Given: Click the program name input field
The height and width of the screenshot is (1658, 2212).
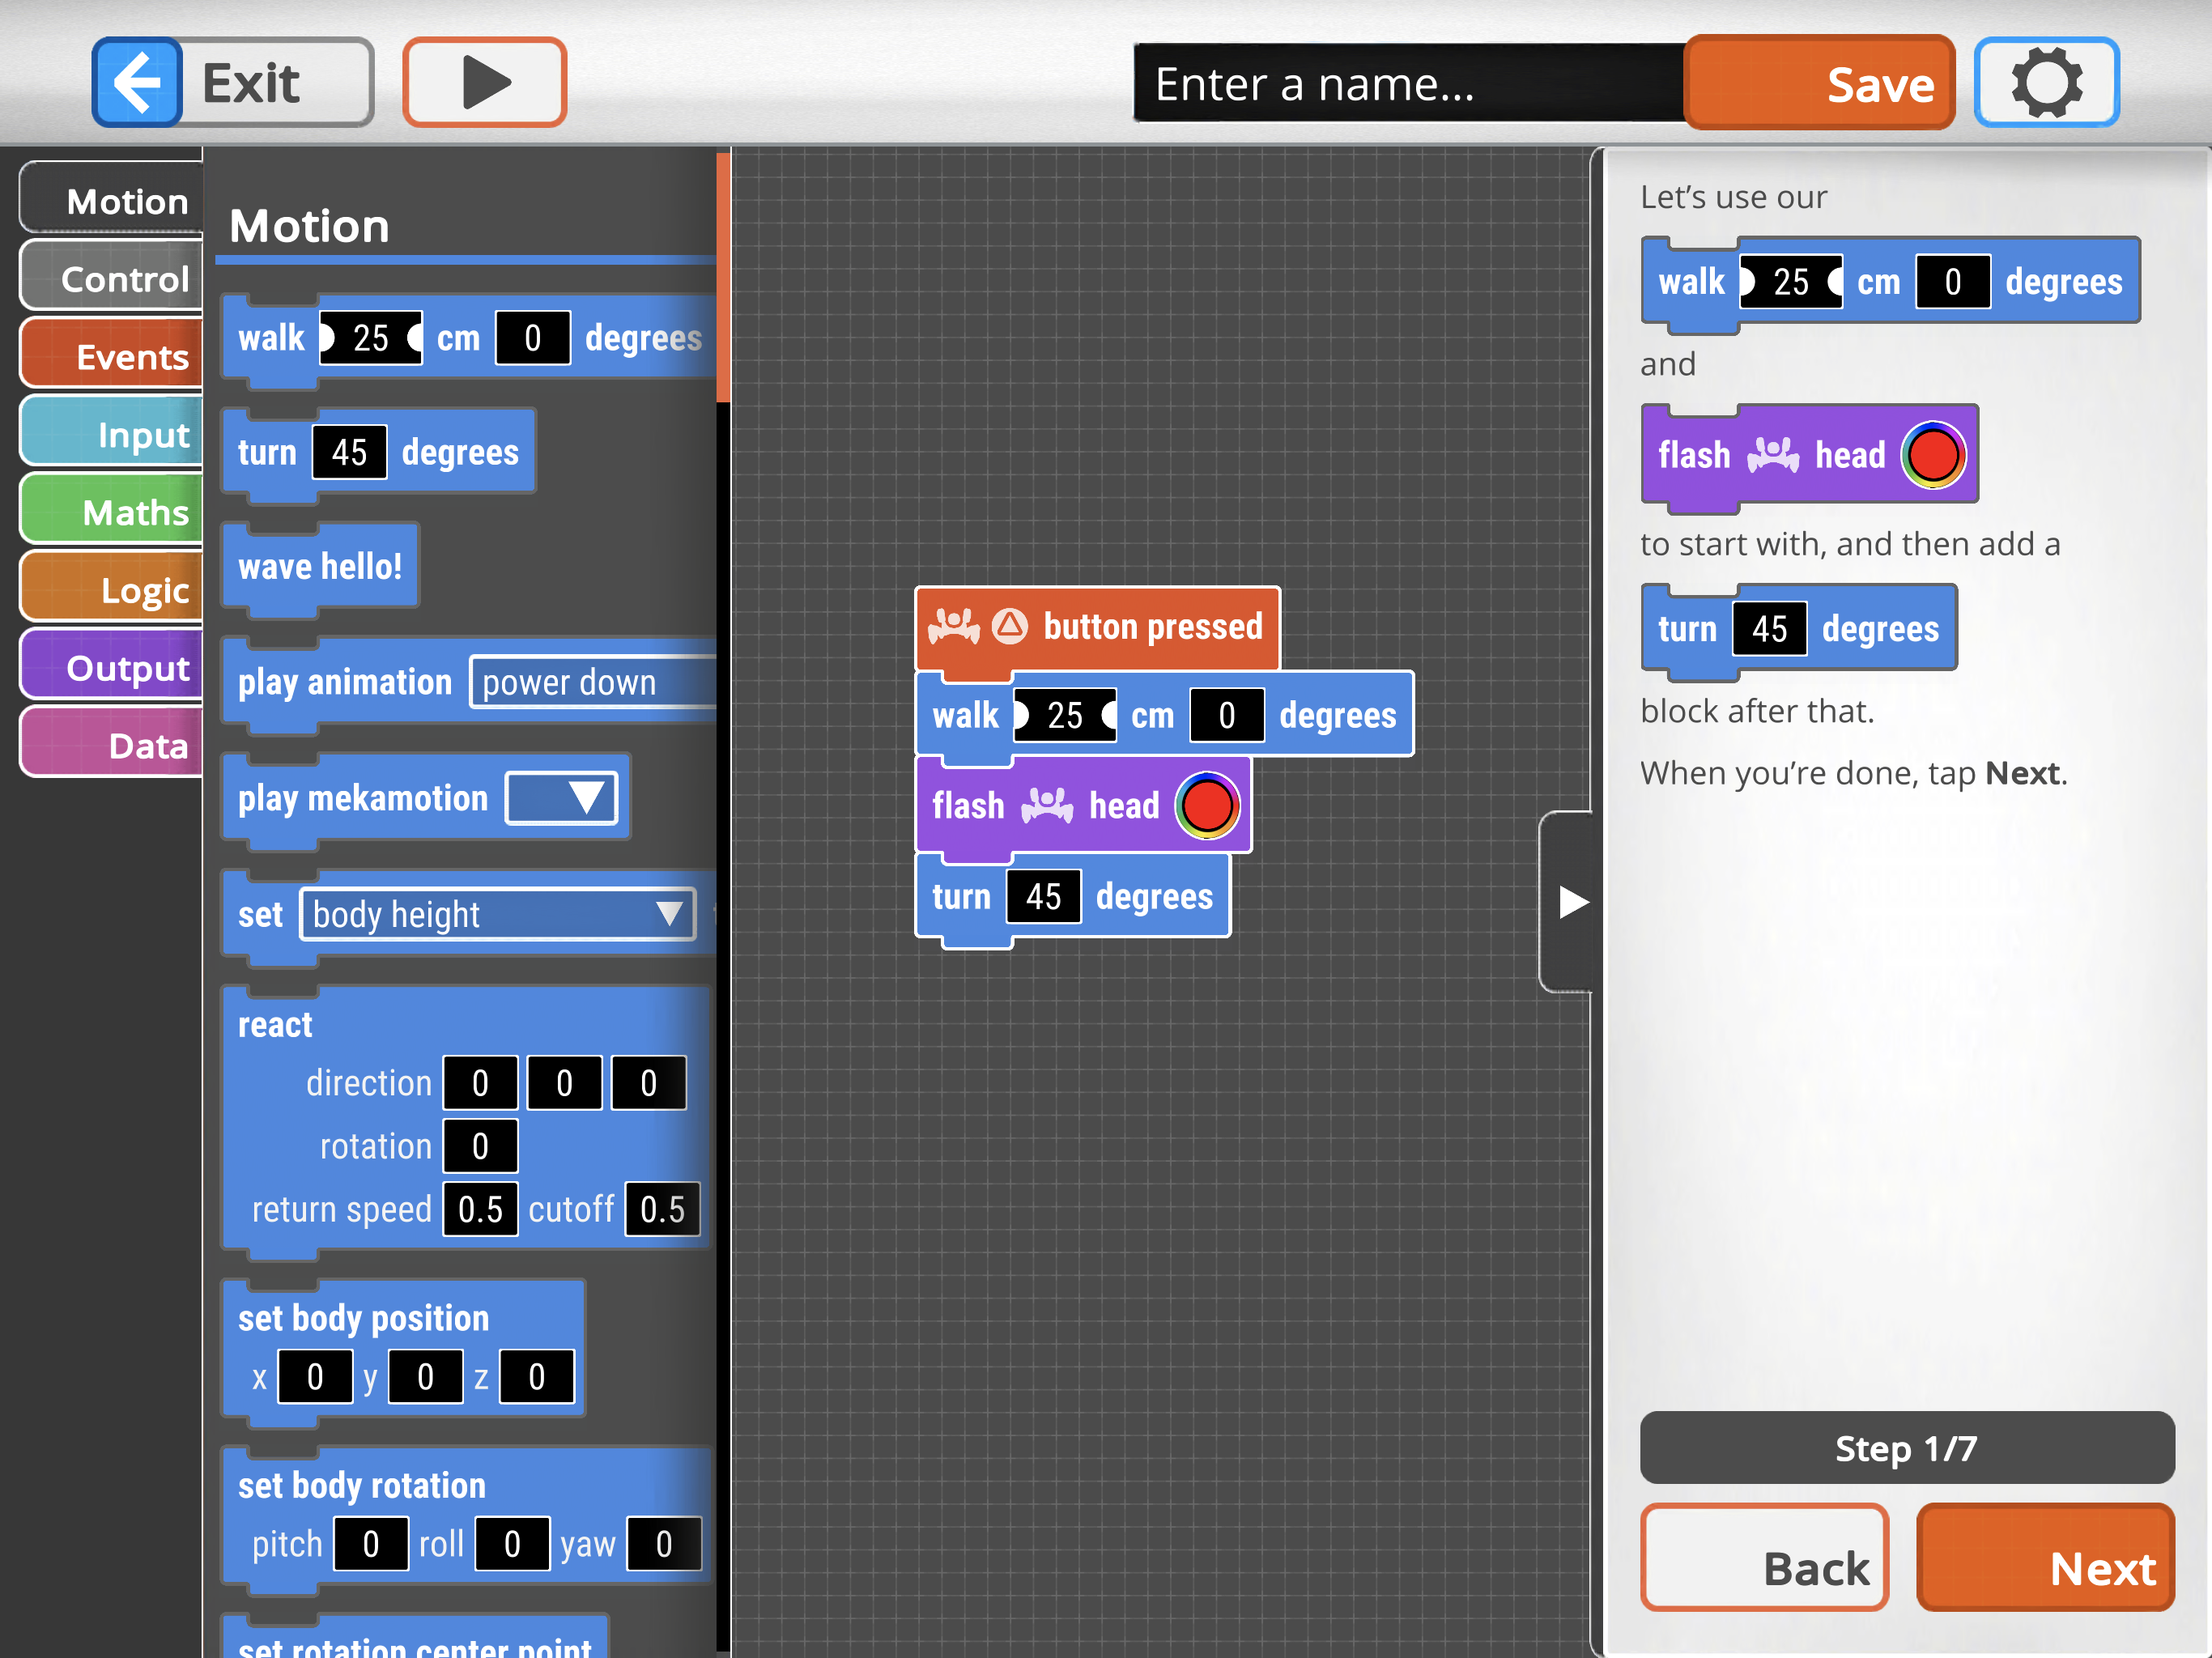Looking at the screenshot, I should pyautogui.click(x=1408, y=84).
